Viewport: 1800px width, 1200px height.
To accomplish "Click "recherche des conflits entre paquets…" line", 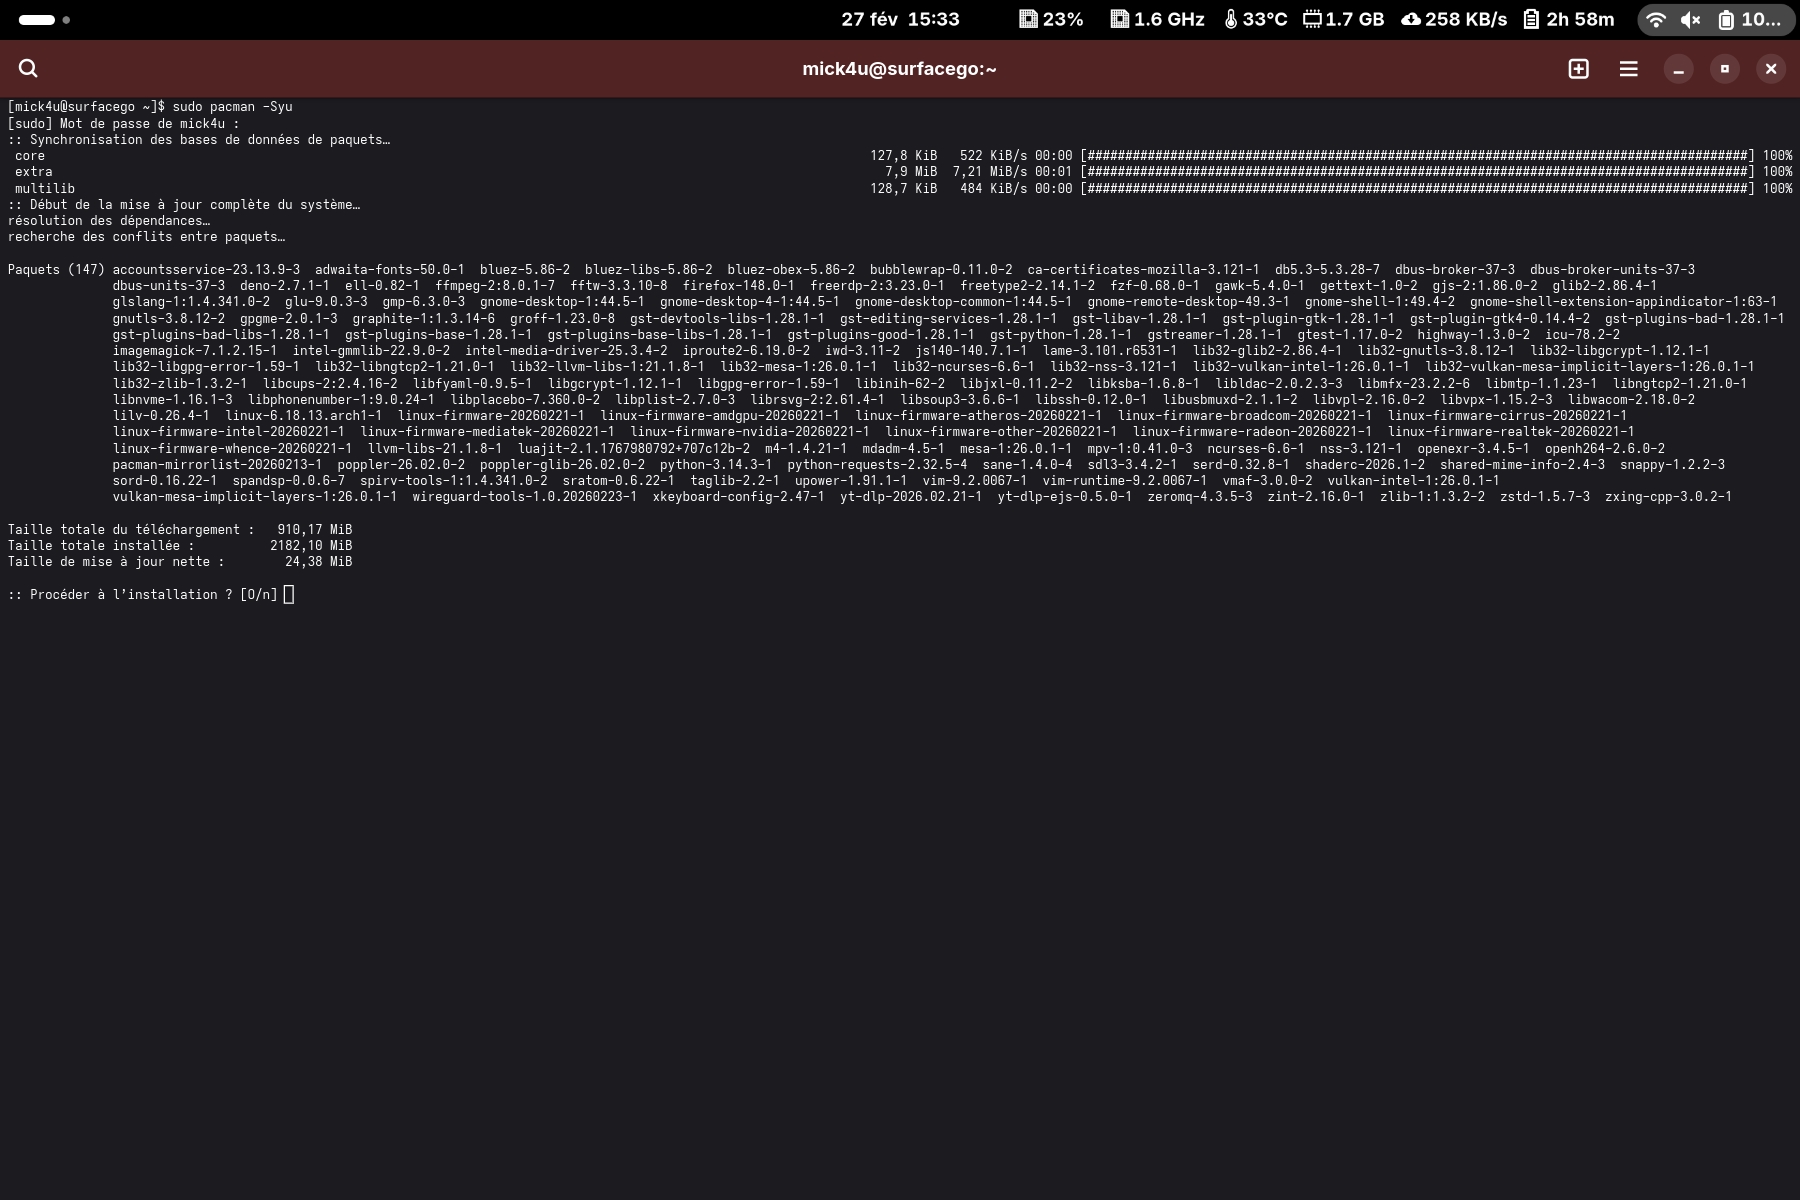I will tap(146, 237).
